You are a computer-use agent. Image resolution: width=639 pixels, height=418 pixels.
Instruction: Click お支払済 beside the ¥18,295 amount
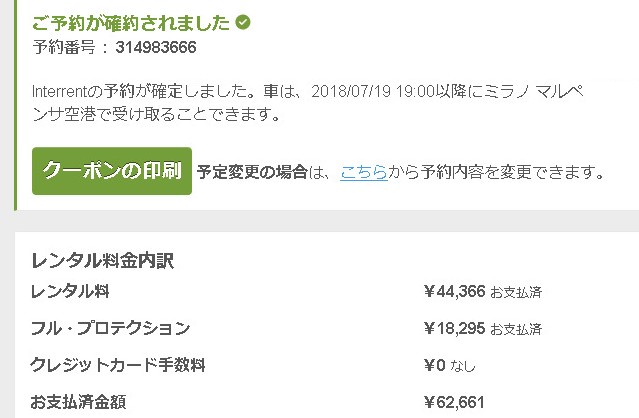(x=516, y=329)
